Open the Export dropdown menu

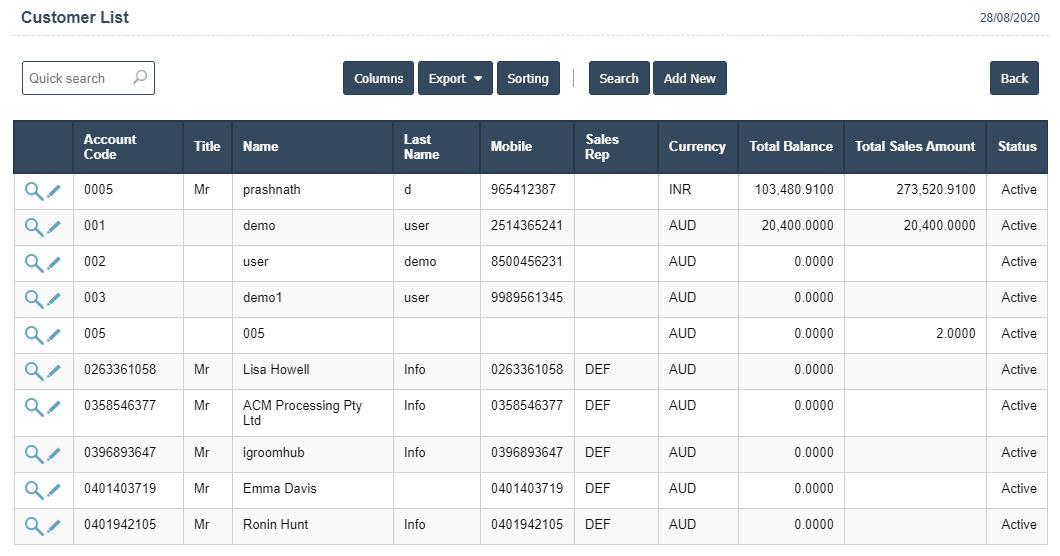click(455, 79)
